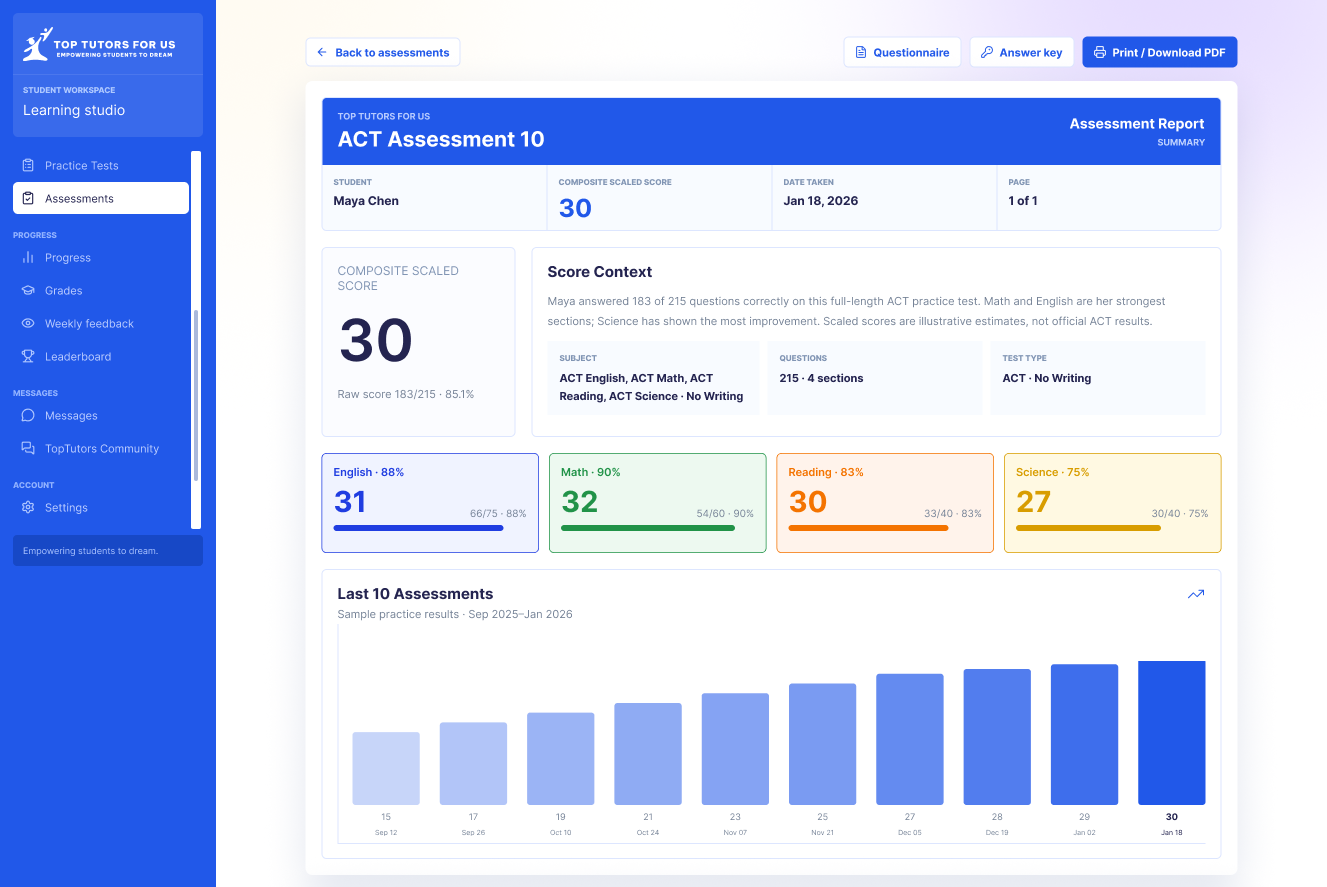1327x887 pixels.
Task: Open the Questionnaire
Action: tap(902, 52)
